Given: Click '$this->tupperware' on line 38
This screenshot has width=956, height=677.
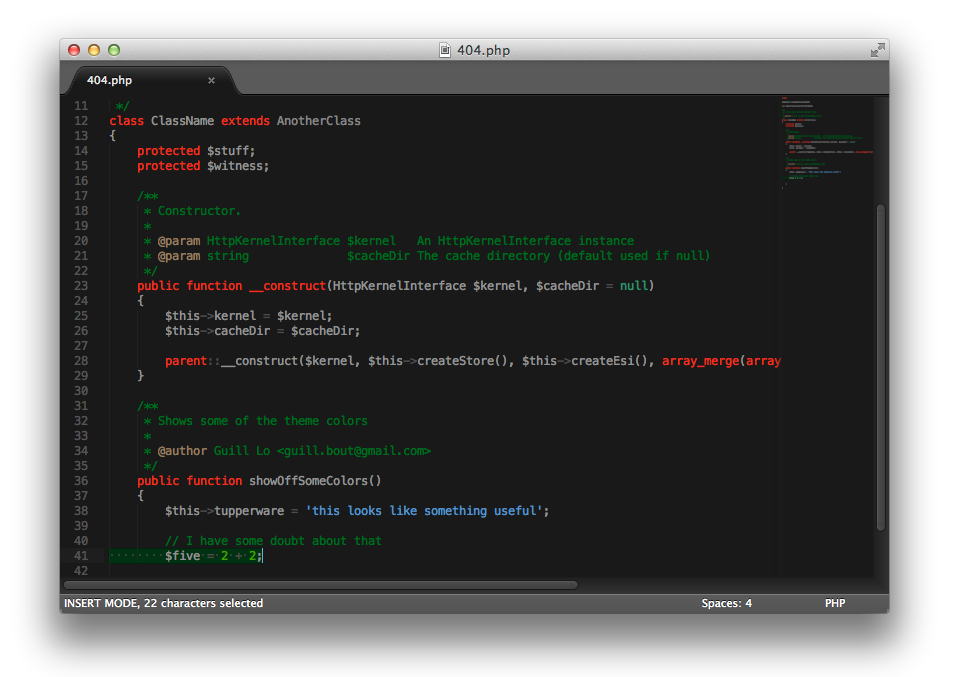Looking at the screenshot, I should [224, 511].
